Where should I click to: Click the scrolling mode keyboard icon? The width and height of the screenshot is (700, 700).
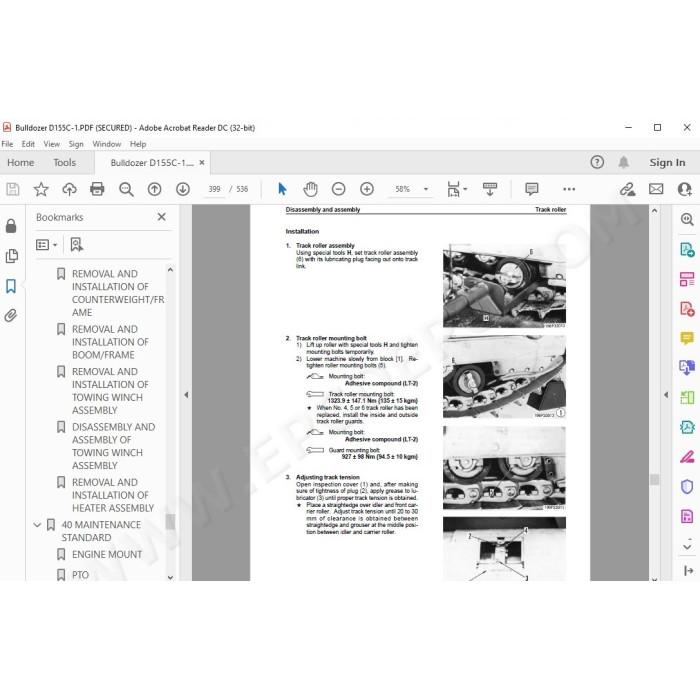[x=490, y=189]
